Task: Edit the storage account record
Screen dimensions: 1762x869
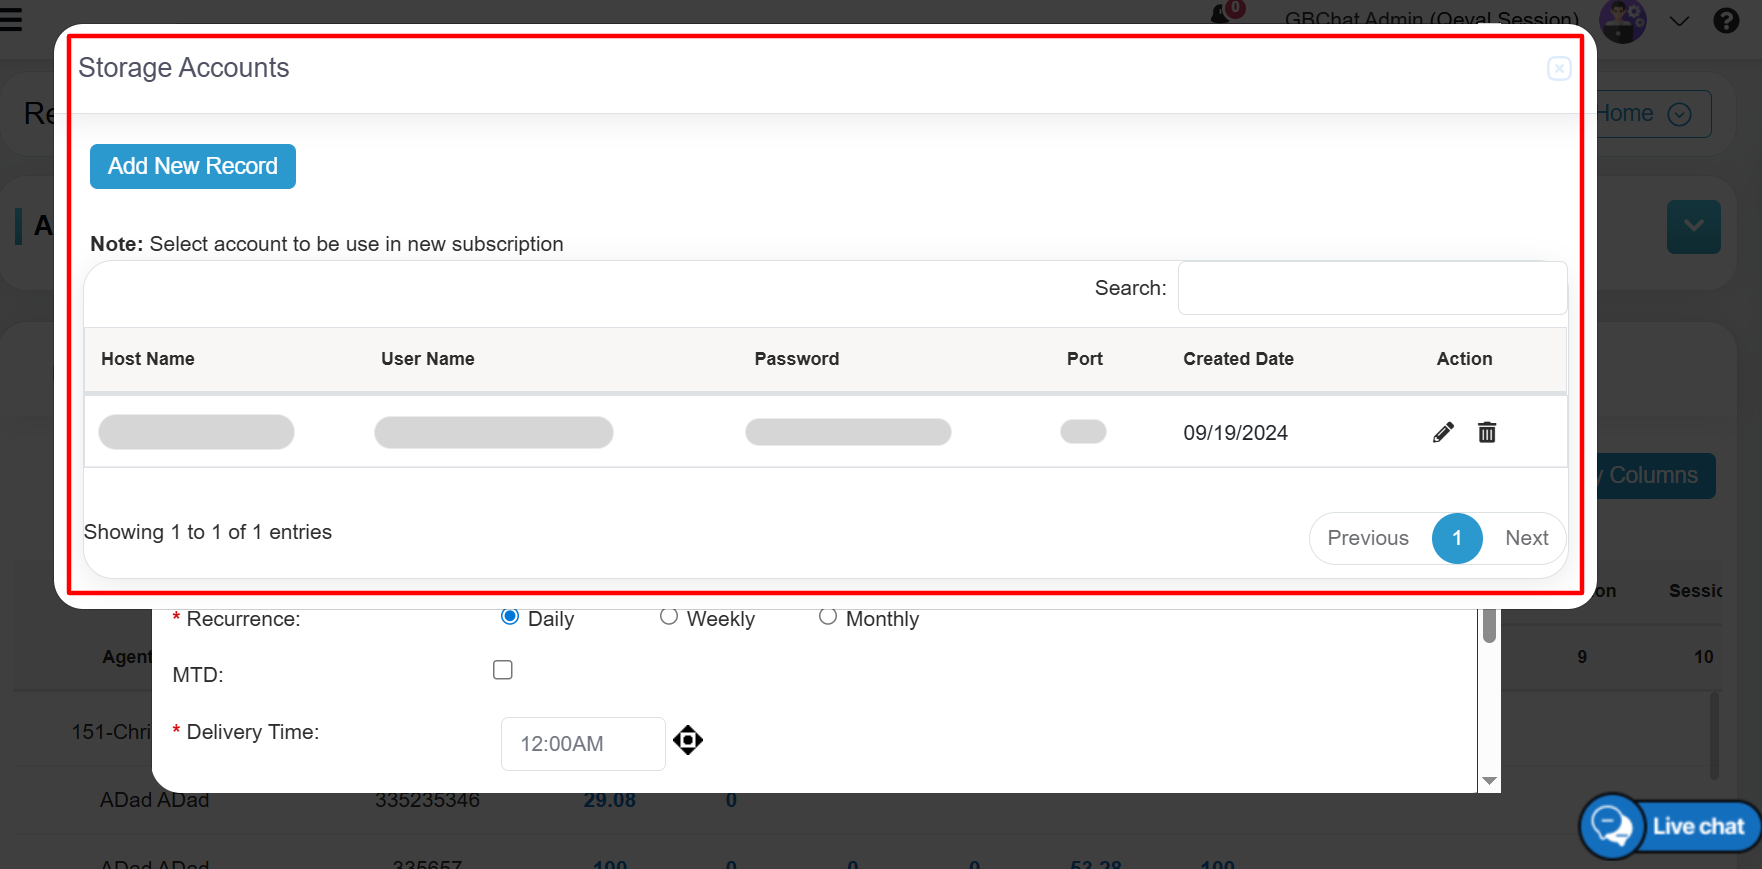Action: pyautogui.click(x=1443, y=432)
